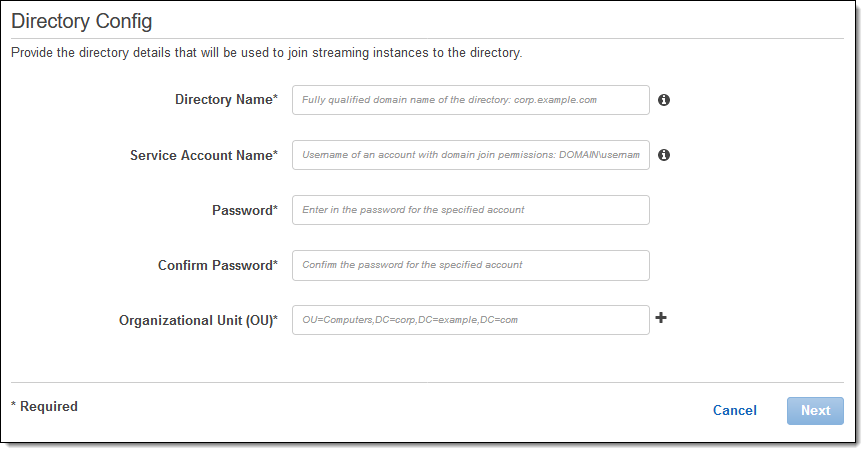Click into the Service Account Name field
Image resolution: width=866 pixels, height=453 pixels.
point(470,155)
